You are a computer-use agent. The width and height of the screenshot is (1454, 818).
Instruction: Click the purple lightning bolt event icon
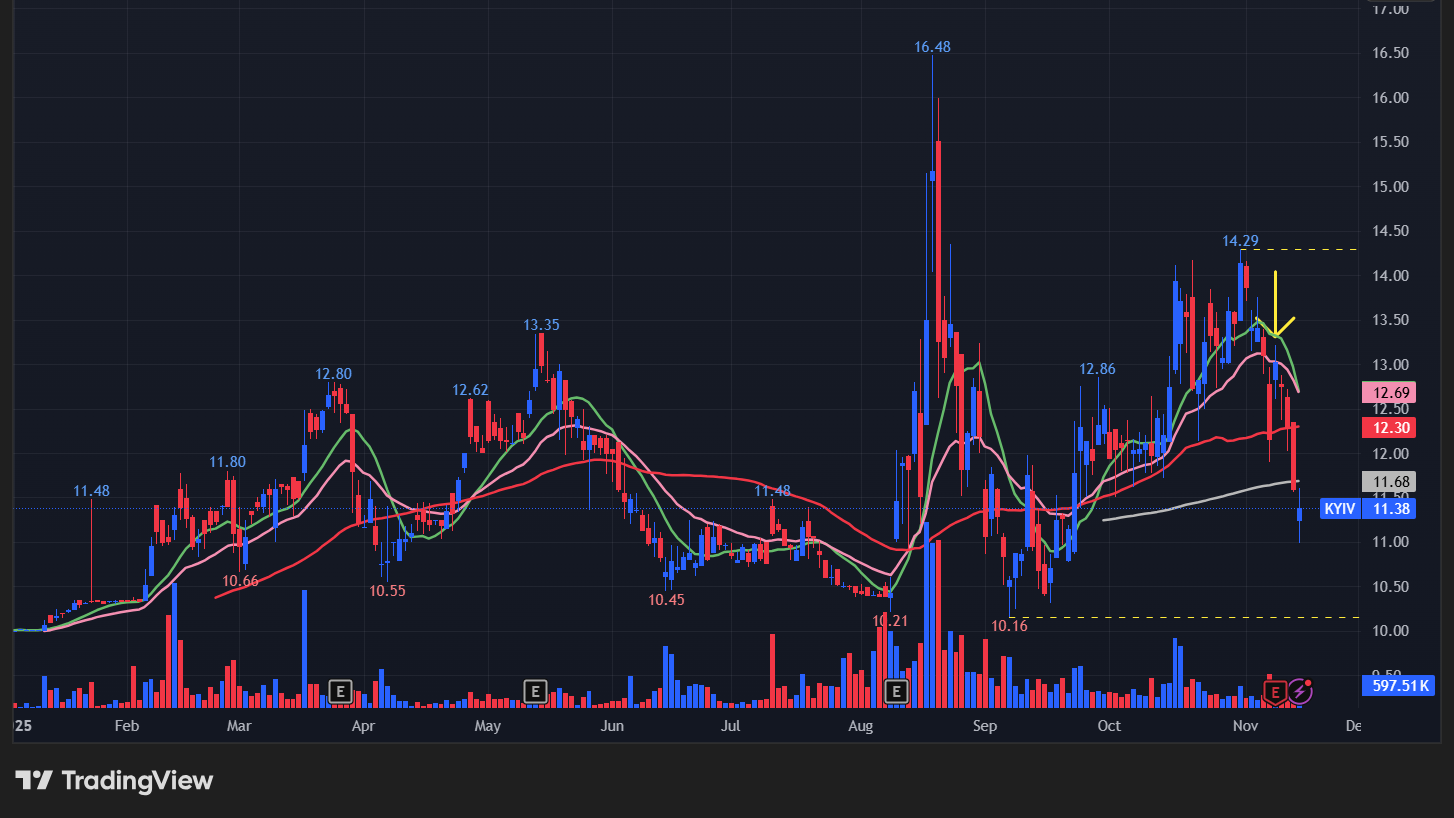click(1299, 690)
